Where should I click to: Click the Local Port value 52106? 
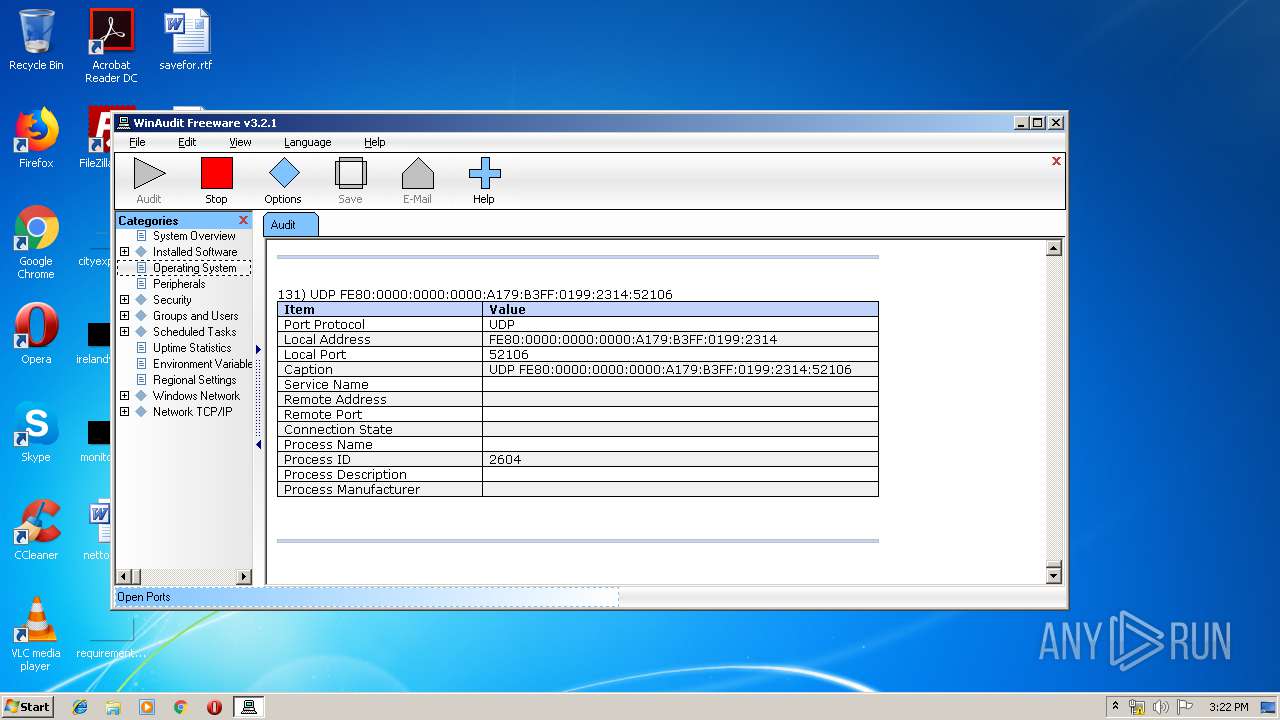click(x=509, y=355)
